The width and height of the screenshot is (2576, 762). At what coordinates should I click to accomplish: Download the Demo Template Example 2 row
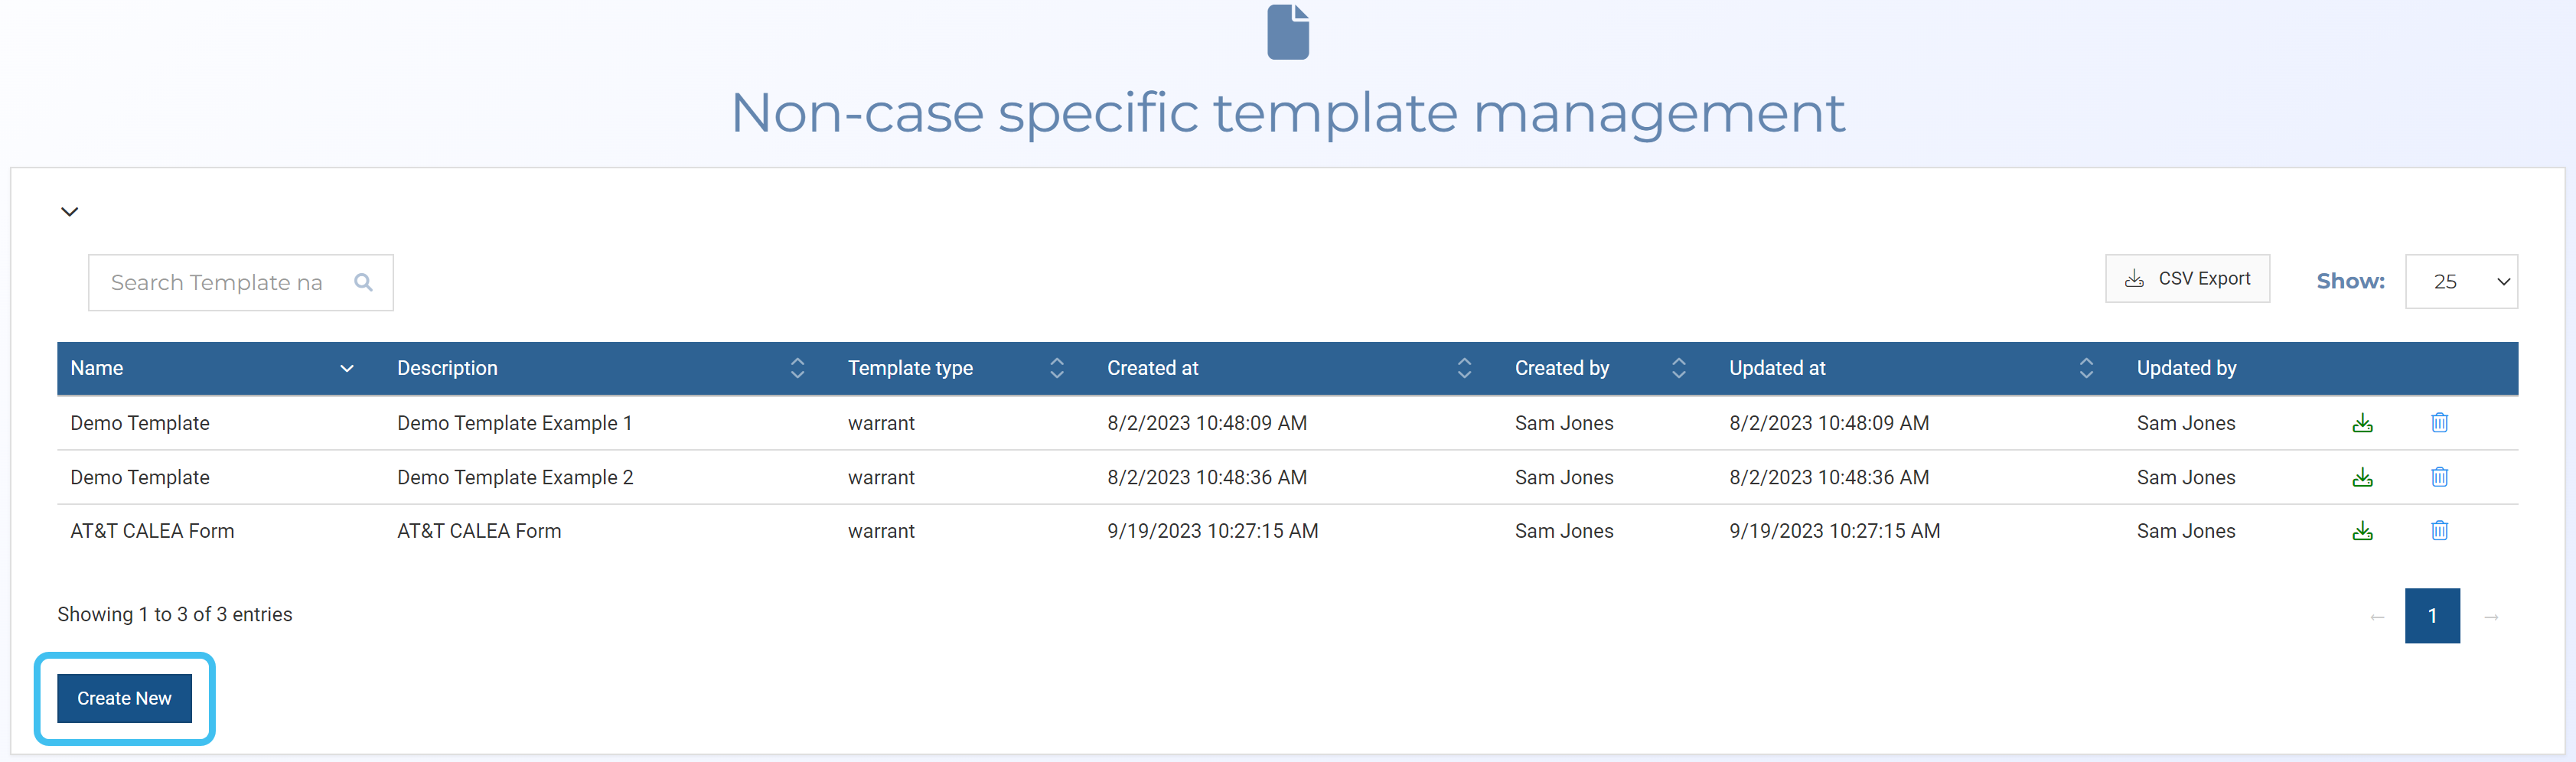[2362, 477]
